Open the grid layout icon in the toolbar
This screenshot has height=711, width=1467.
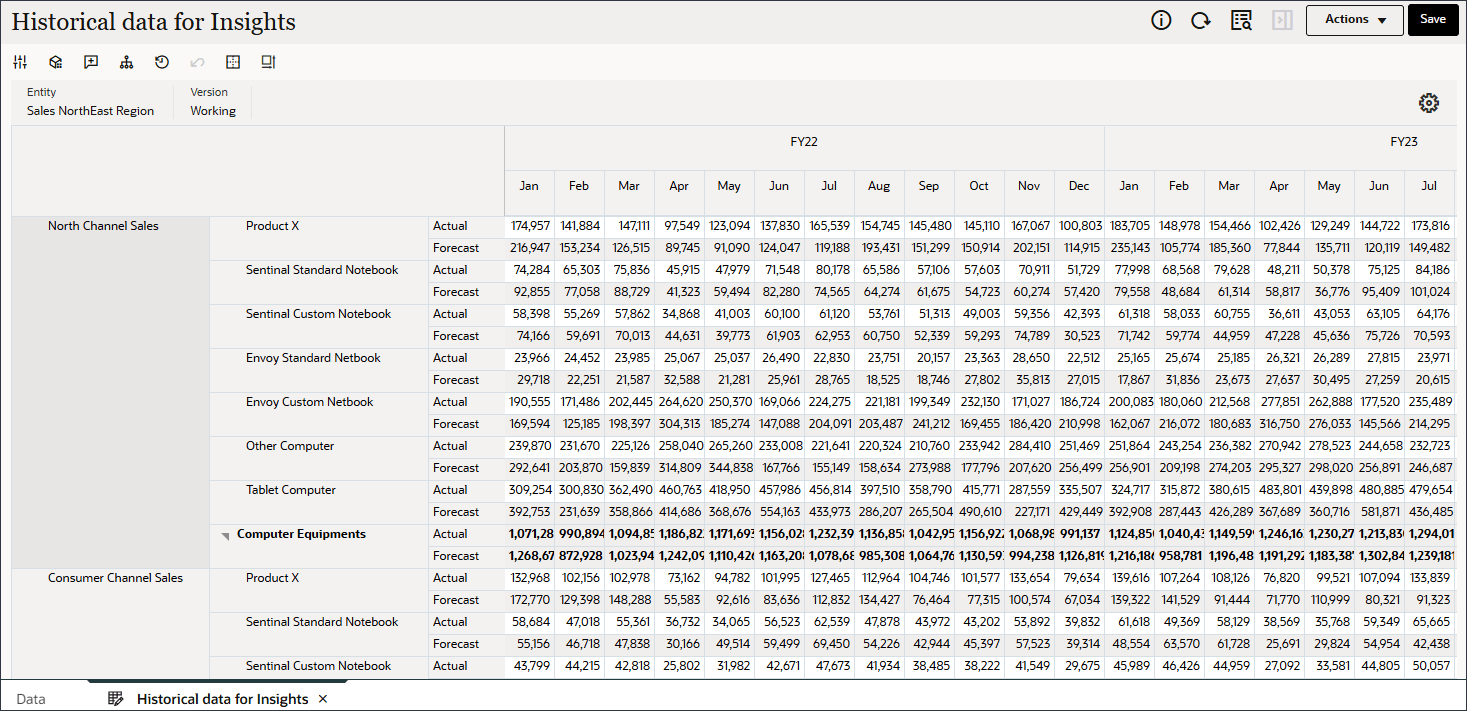233,62
